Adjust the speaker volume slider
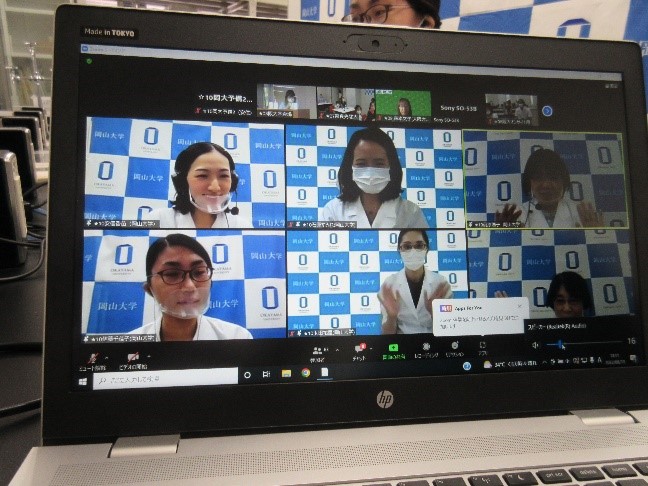 click(x=584, y=343)
